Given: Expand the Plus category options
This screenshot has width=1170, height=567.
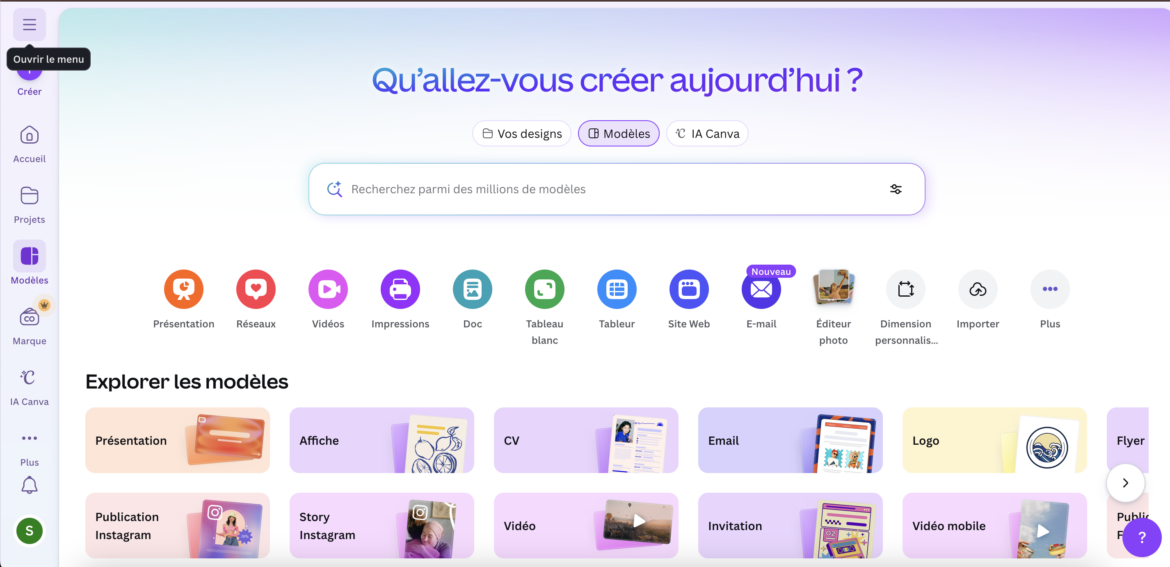Looking at the screenshot, I should coord(1050,290).
